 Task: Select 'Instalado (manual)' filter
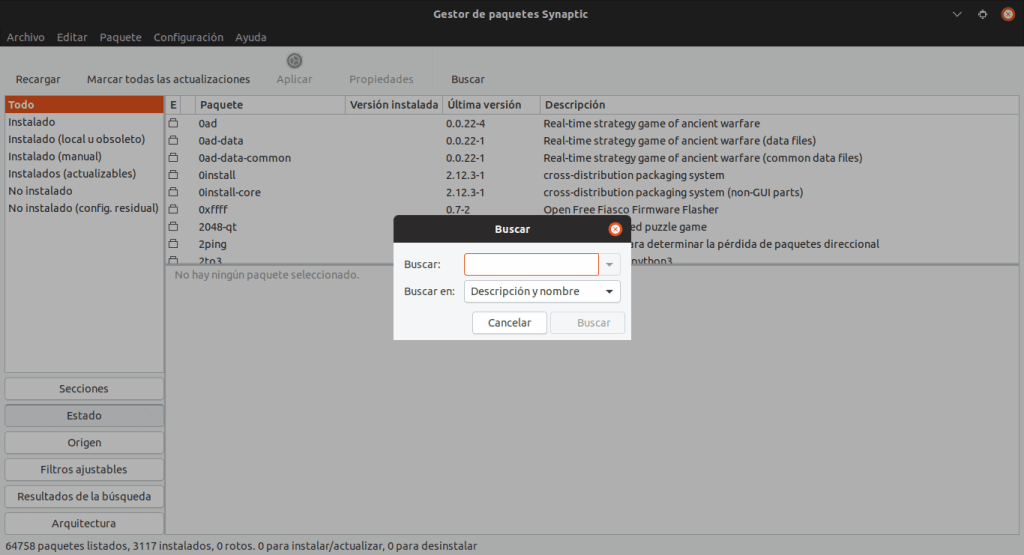tap(84, 156)
